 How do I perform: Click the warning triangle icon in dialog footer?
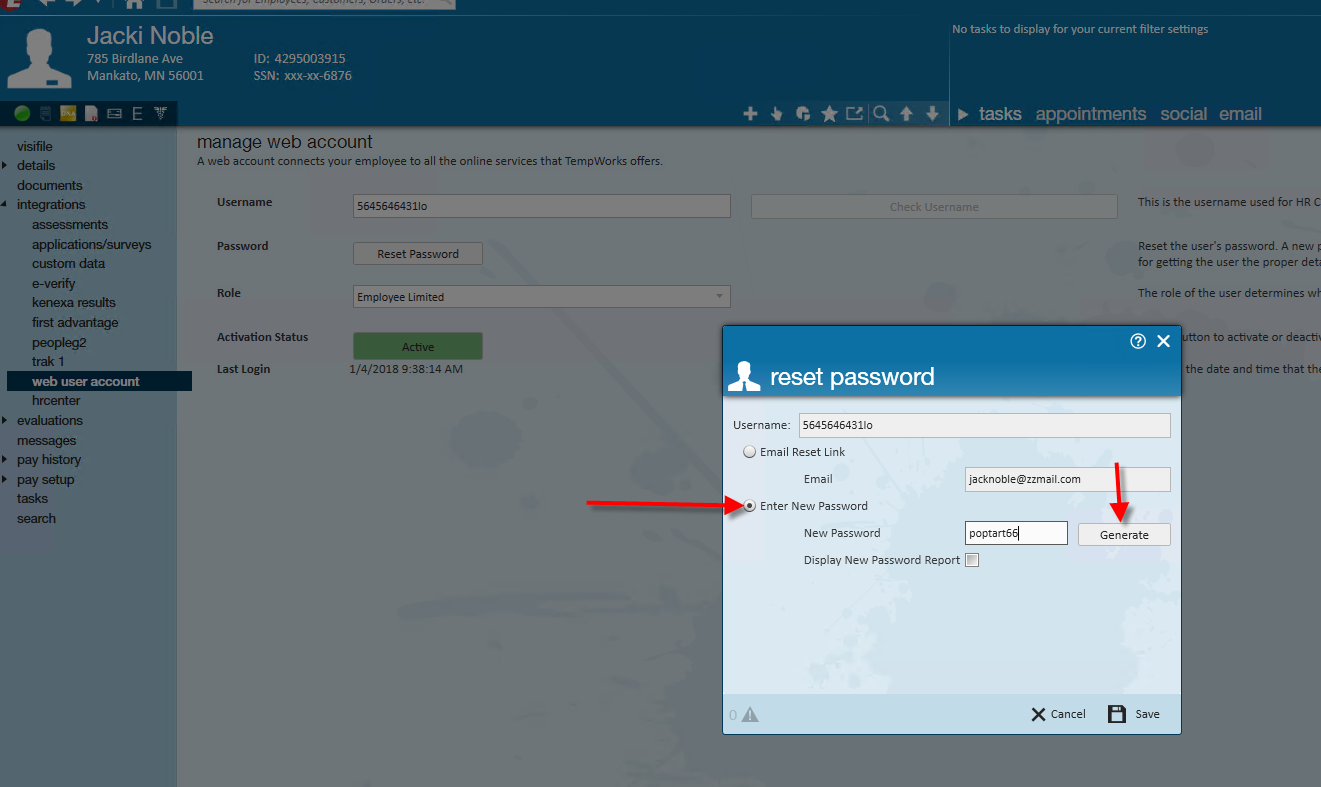[750, 714]
